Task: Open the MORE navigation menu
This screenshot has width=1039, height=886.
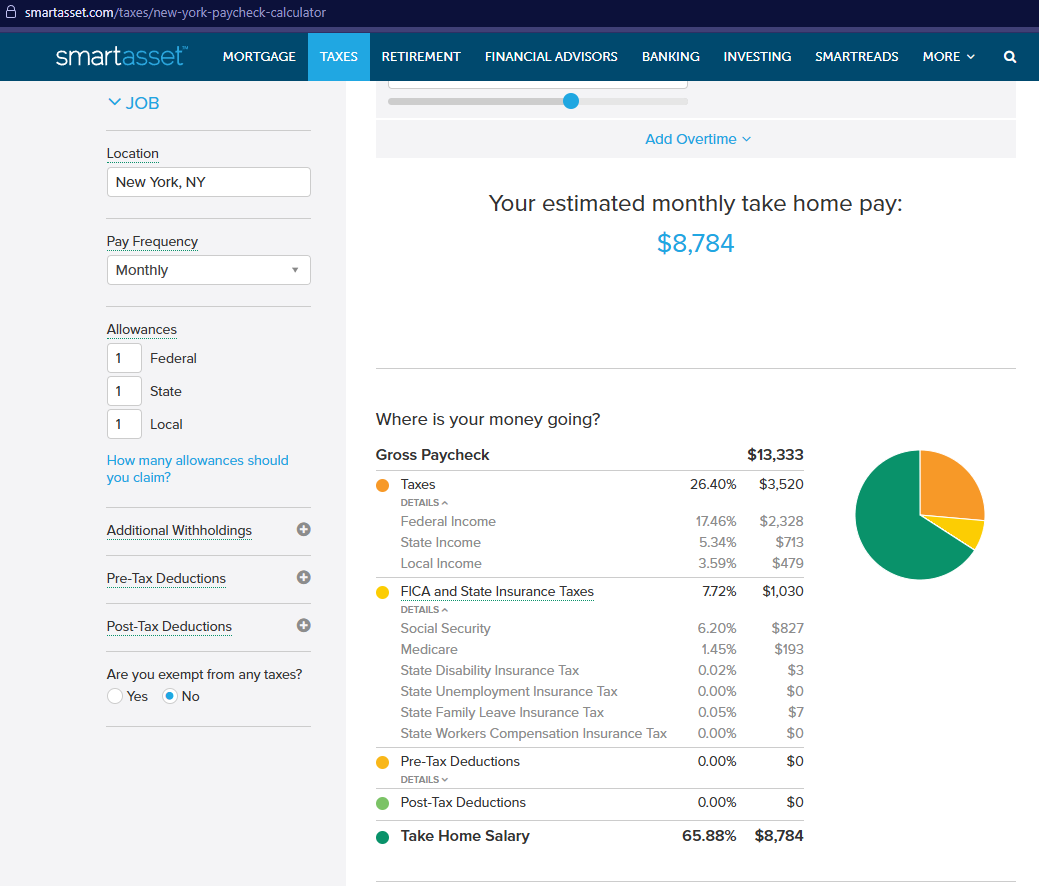Action: tap(948, 57)
